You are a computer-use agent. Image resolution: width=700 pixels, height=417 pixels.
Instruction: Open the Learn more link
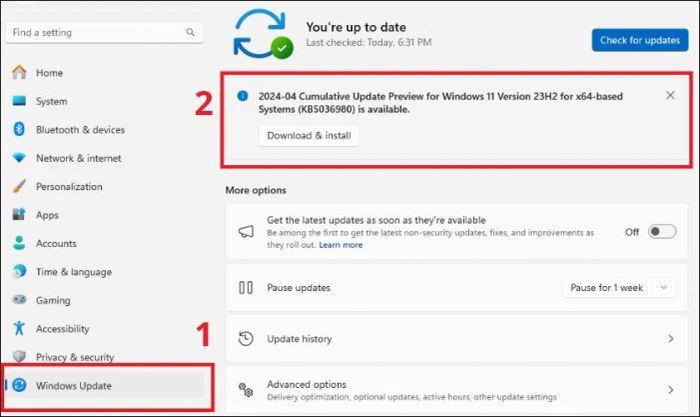coord(341,245)
